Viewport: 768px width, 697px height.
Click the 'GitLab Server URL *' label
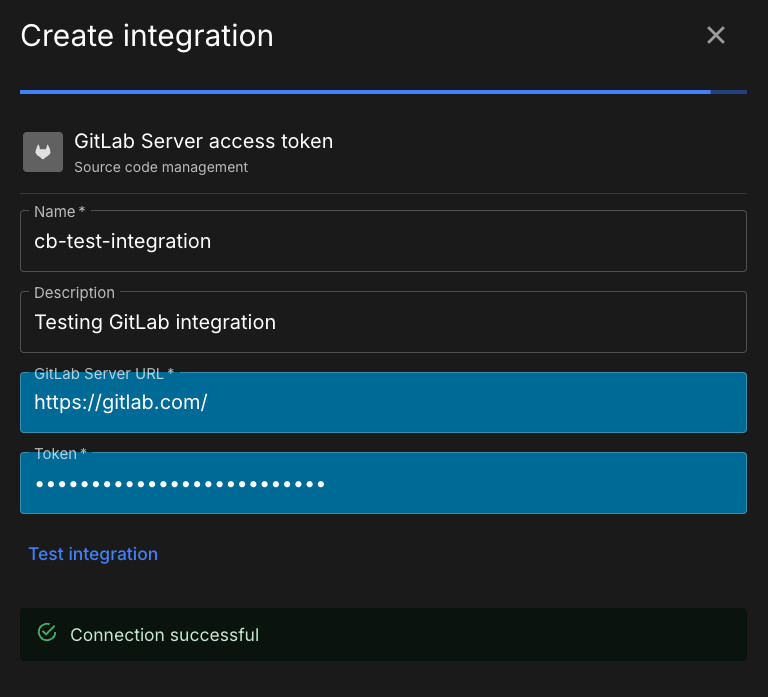[x=104, y=373]
